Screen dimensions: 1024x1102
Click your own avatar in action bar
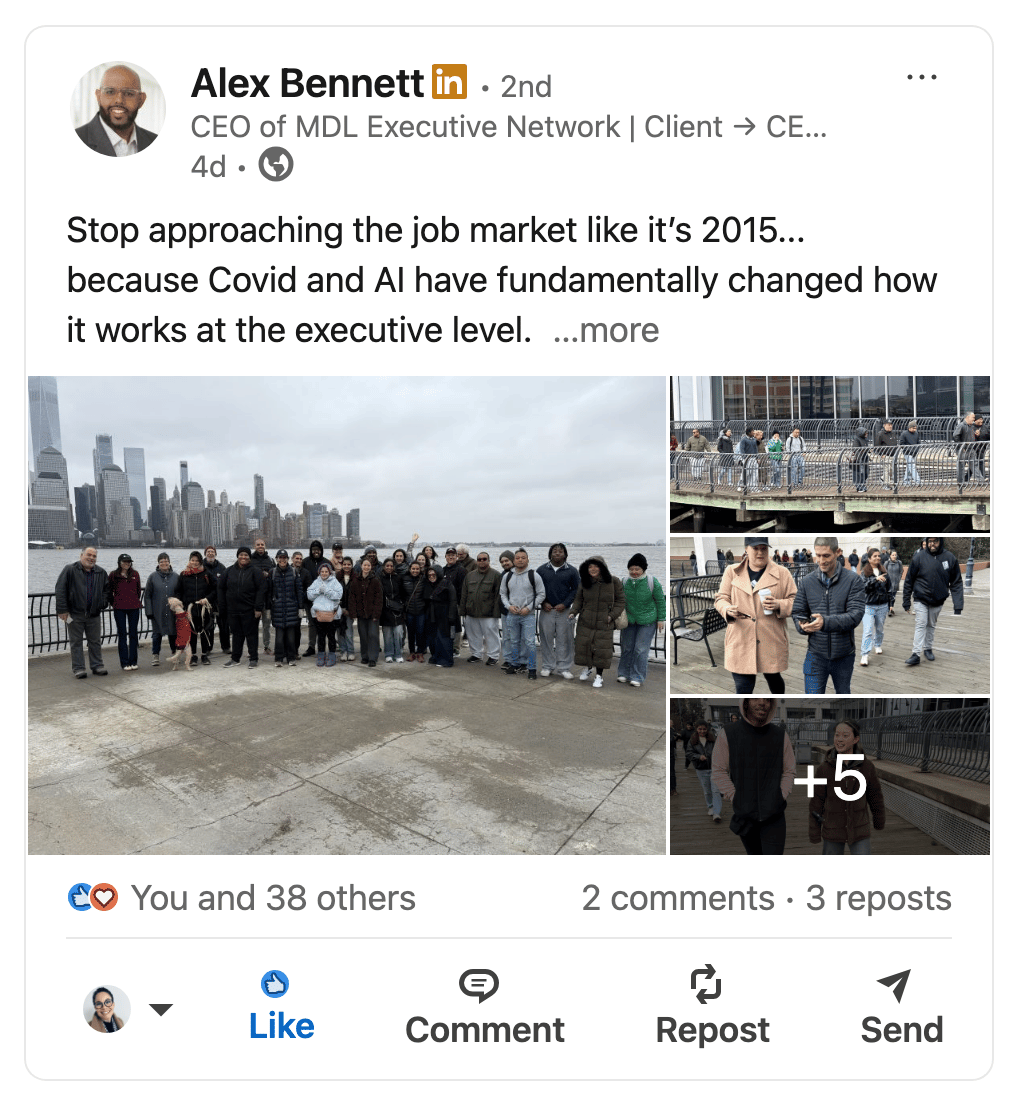(x=107, y=1009)
